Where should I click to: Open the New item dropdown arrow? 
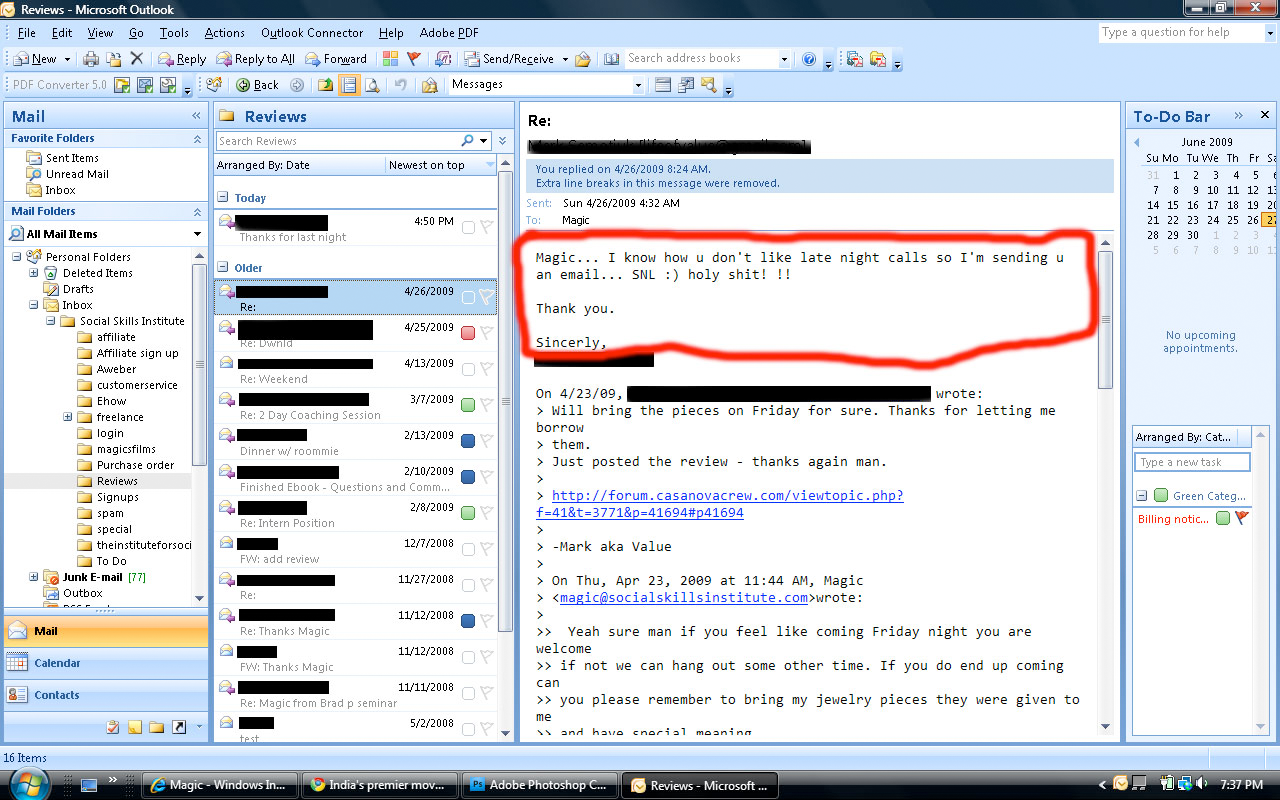click(67, 59)
